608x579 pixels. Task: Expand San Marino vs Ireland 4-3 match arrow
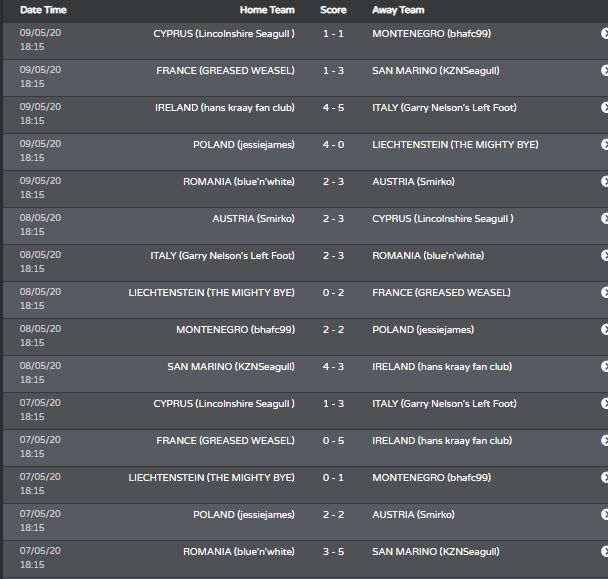tap(605, 366)
